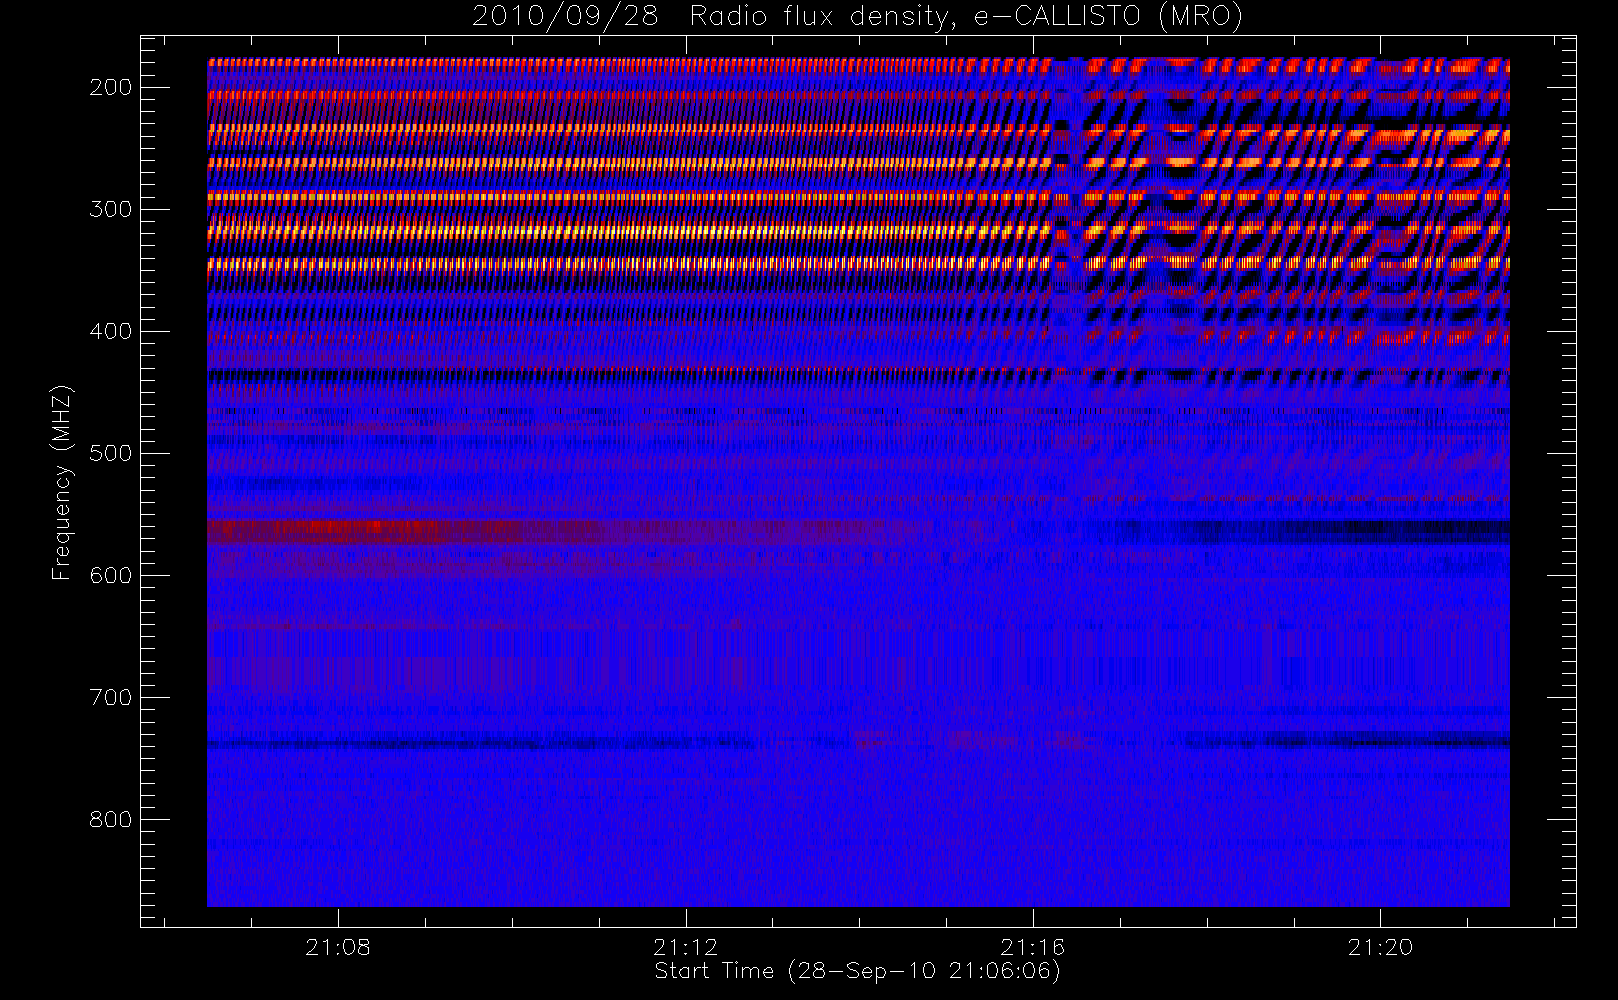The height and width of the screenshot is (1000, 1618).
Task: Click the 700 frequency tick label
Action: [x=111, y=697]
